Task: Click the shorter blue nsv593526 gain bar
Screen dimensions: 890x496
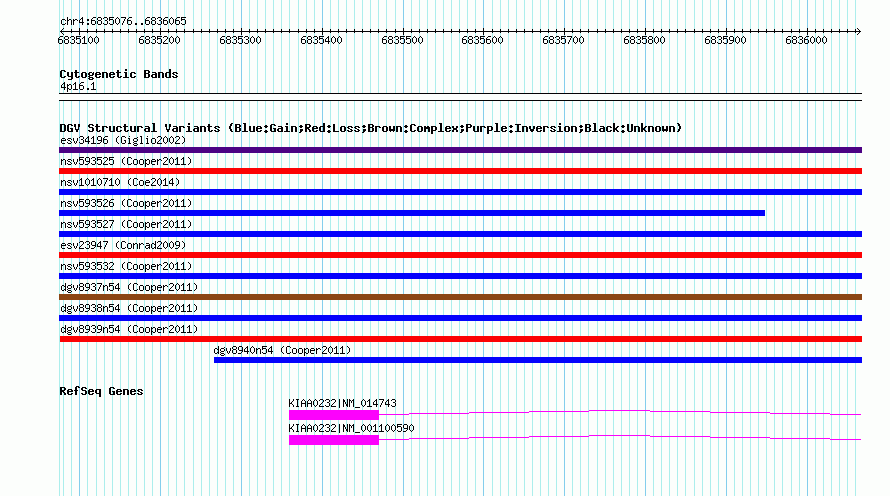Action: coord(412,213)
